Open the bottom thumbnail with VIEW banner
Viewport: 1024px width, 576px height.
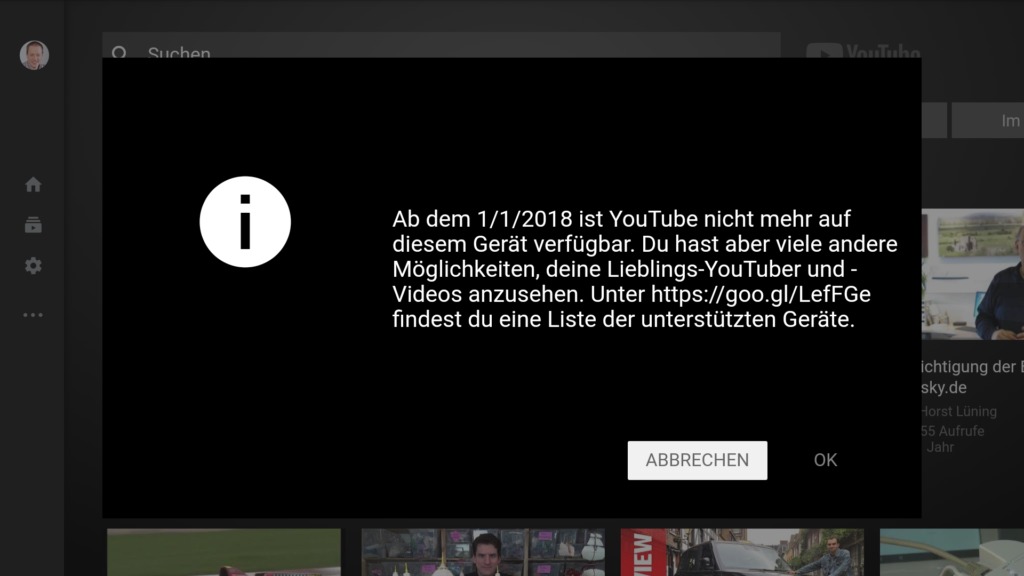pos(742,552)
